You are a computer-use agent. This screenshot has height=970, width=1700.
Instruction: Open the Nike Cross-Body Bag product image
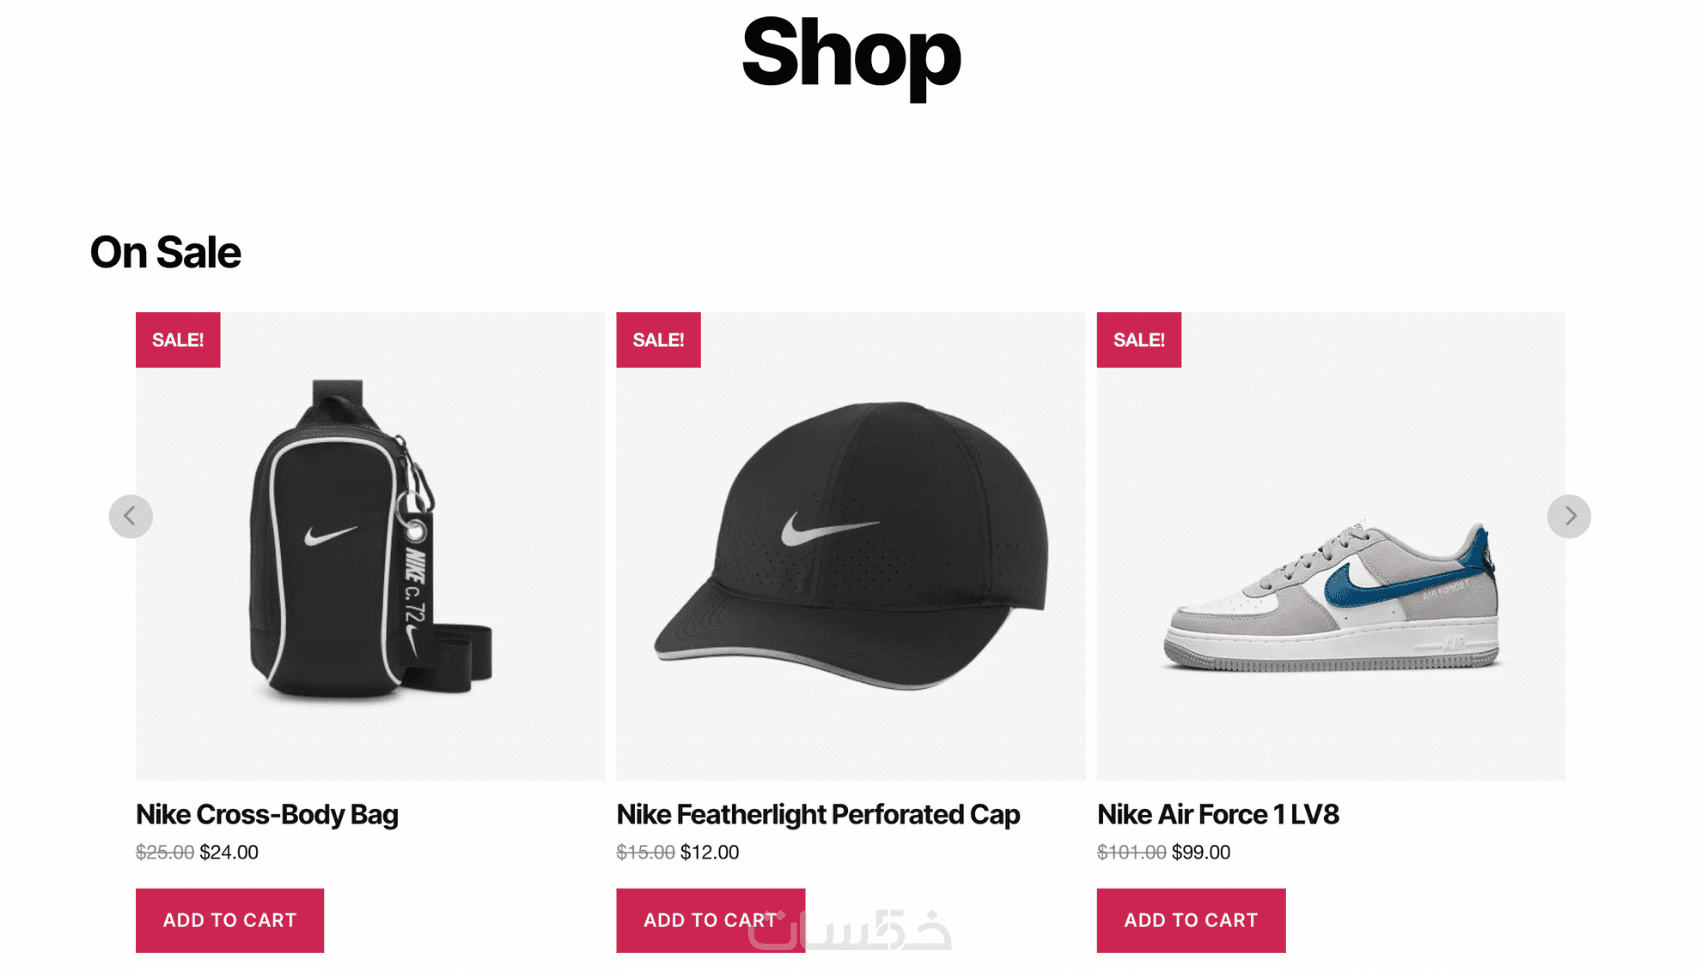[370, 545]
